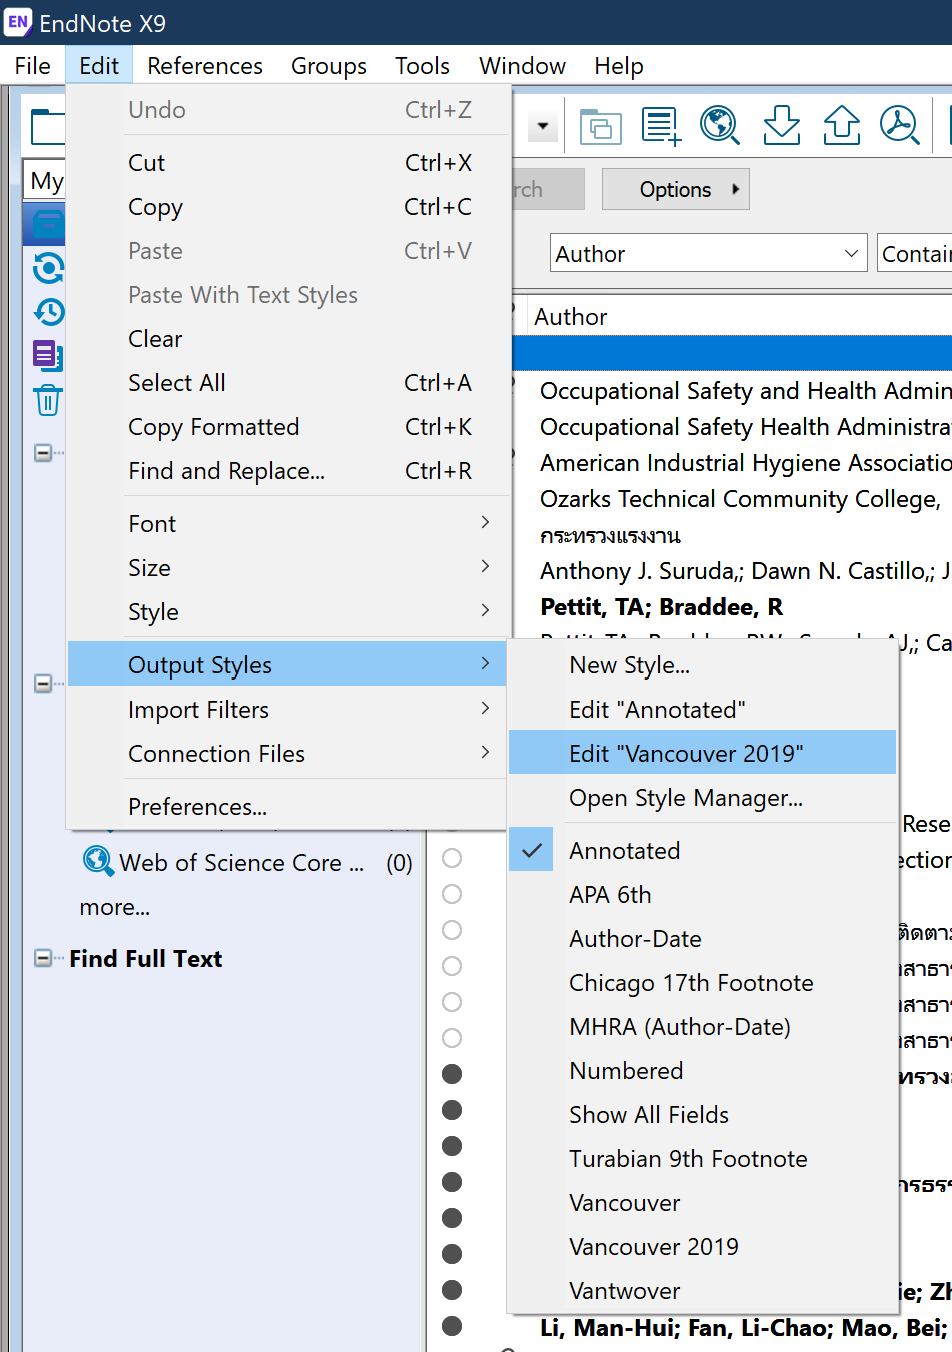Click the Unfiled notes sidebar icon
Image resolution: width=952 pixels, height=1352 pixels.
coord(48,355)
